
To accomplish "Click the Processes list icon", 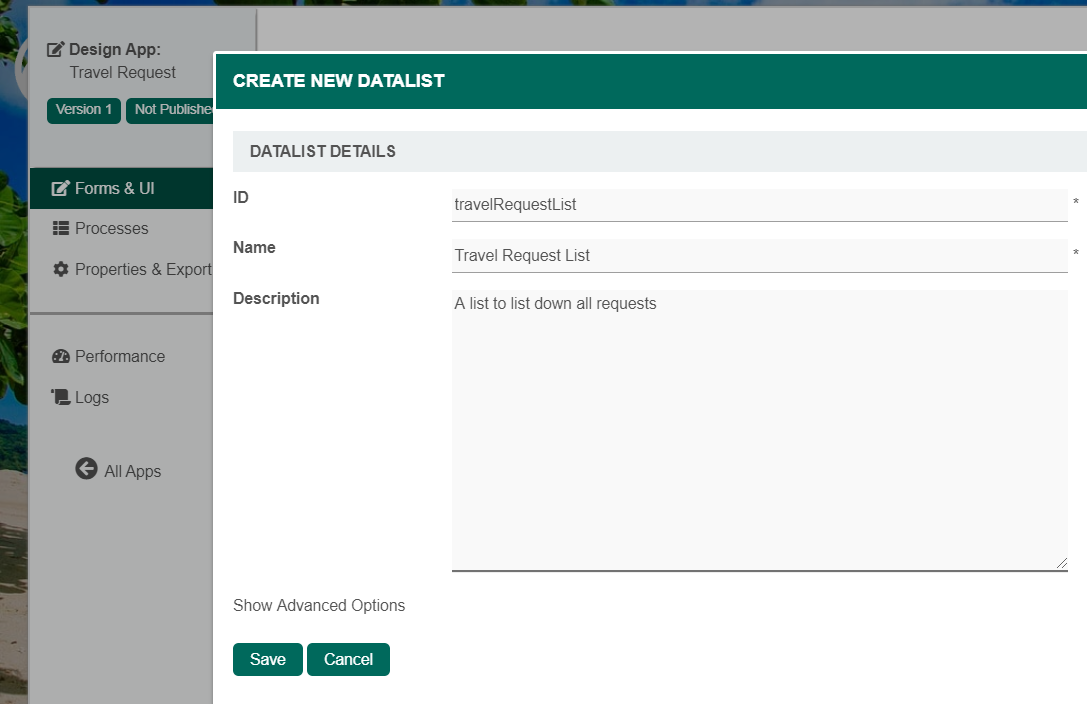I will click(x=61, y=228).
